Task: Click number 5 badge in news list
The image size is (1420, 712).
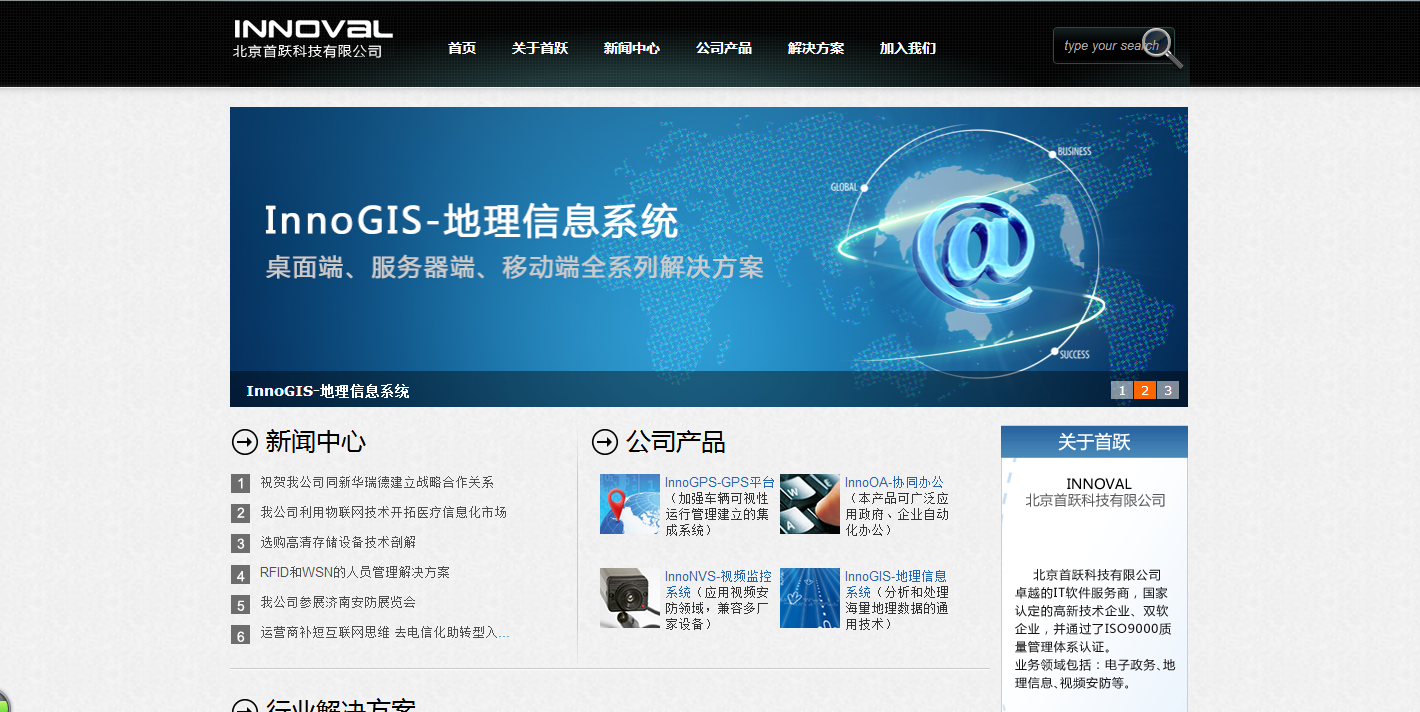Action: coord(240,605)
